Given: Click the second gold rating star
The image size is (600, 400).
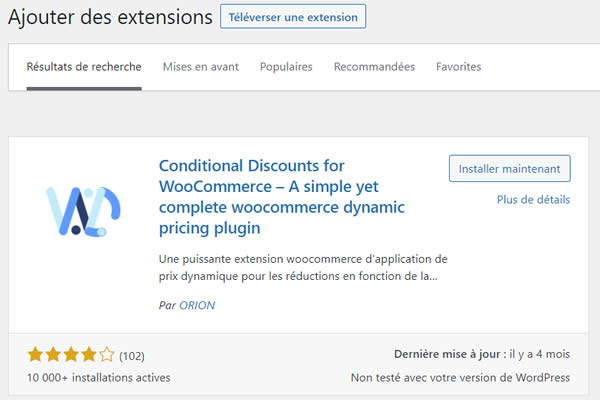Looking at the screenshot, I should [53, 354].
